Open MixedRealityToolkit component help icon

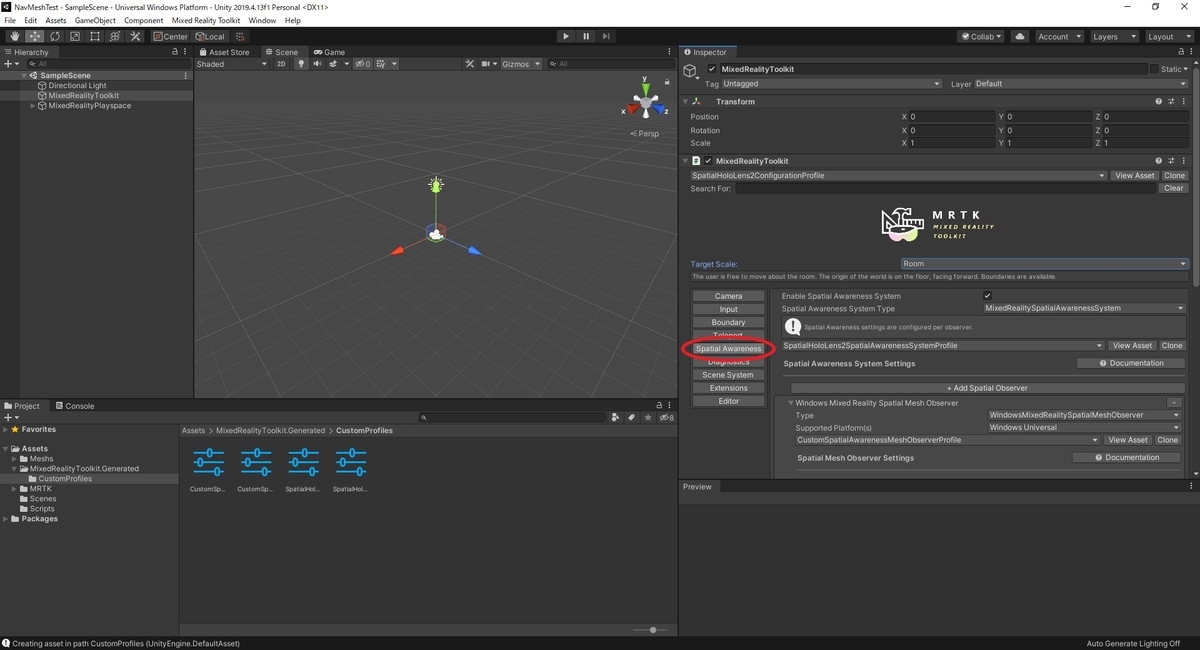pos(1159,161)
